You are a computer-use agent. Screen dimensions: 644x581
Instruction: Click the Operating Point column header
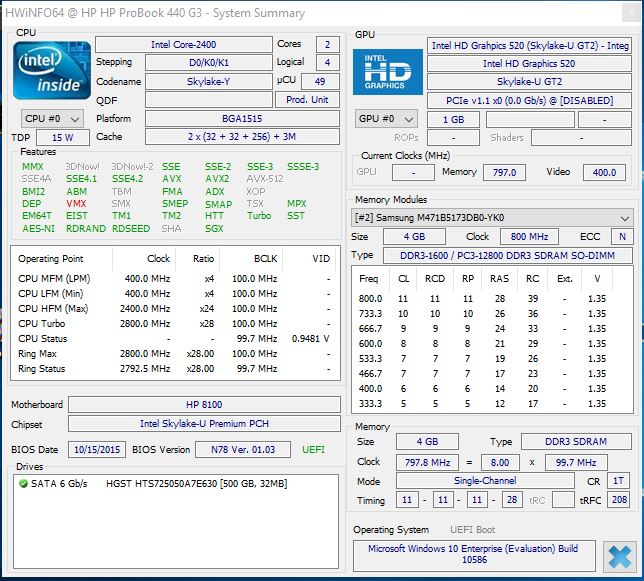(x=51, y=259)
